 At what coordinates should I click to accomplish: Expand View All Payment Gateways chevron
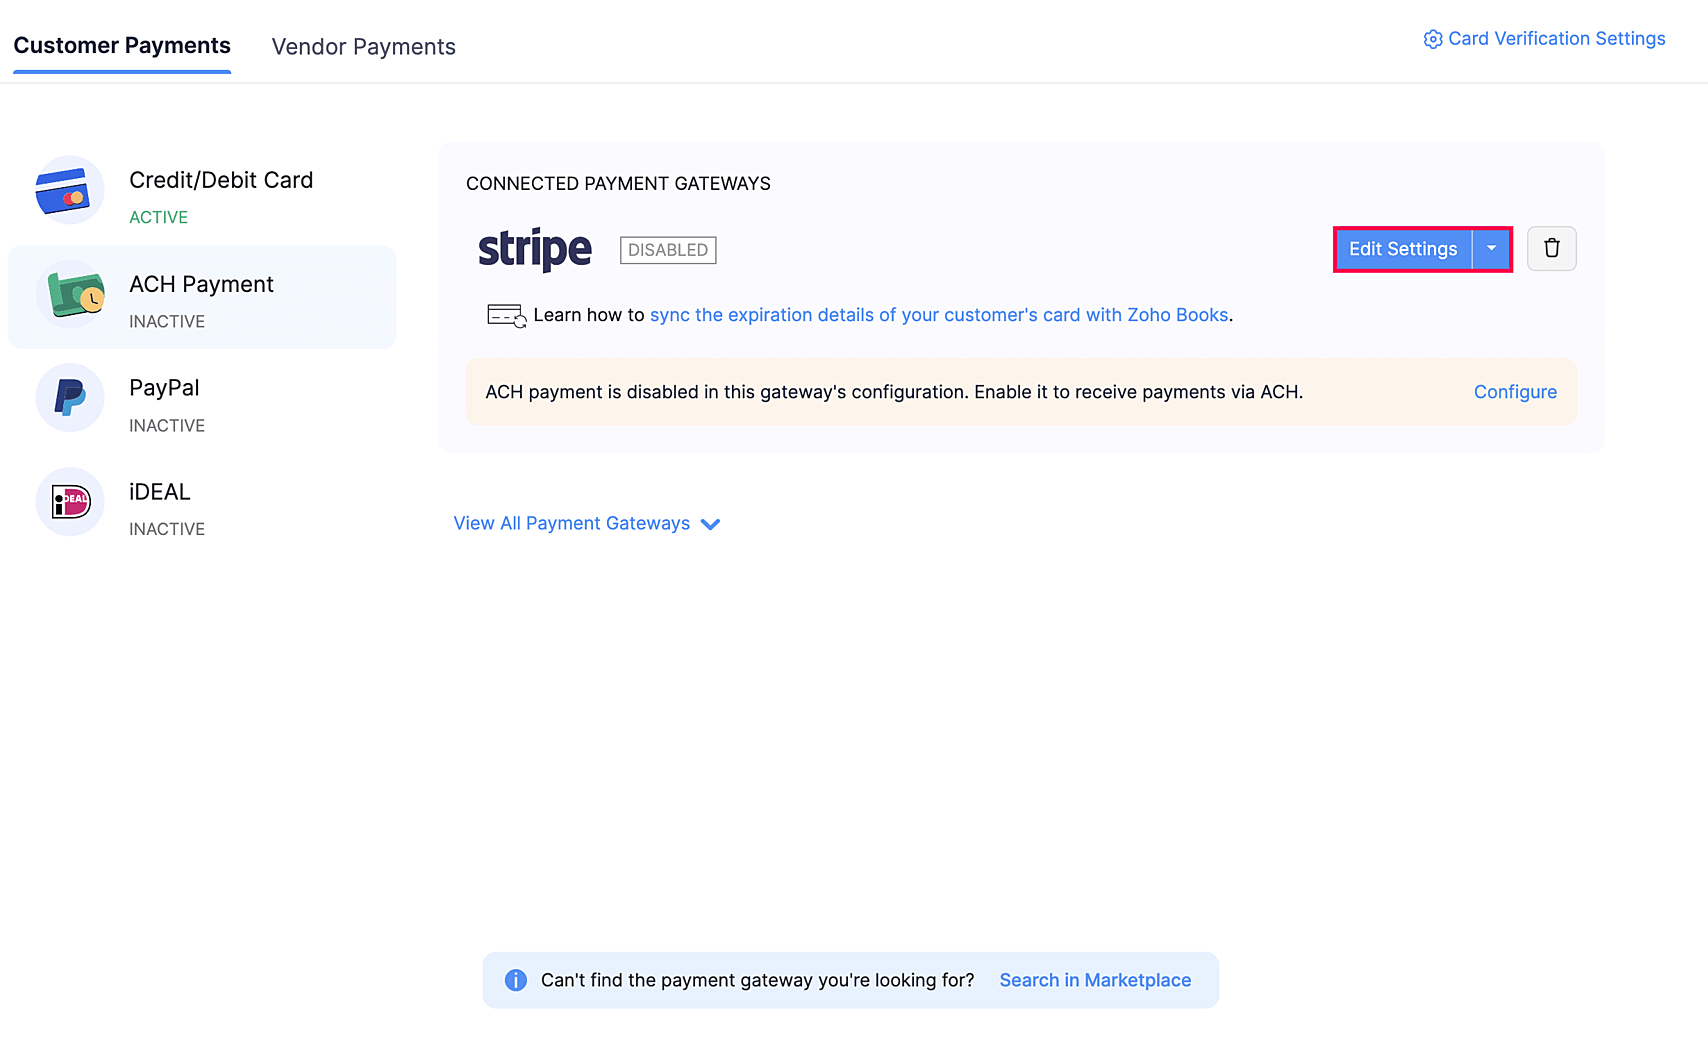click(x=711, y=524)
